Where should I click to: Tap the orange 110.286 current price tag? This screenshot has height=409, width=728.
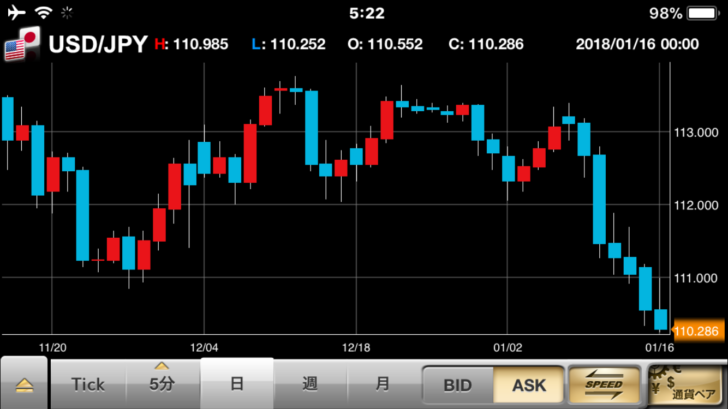point(698,330)
